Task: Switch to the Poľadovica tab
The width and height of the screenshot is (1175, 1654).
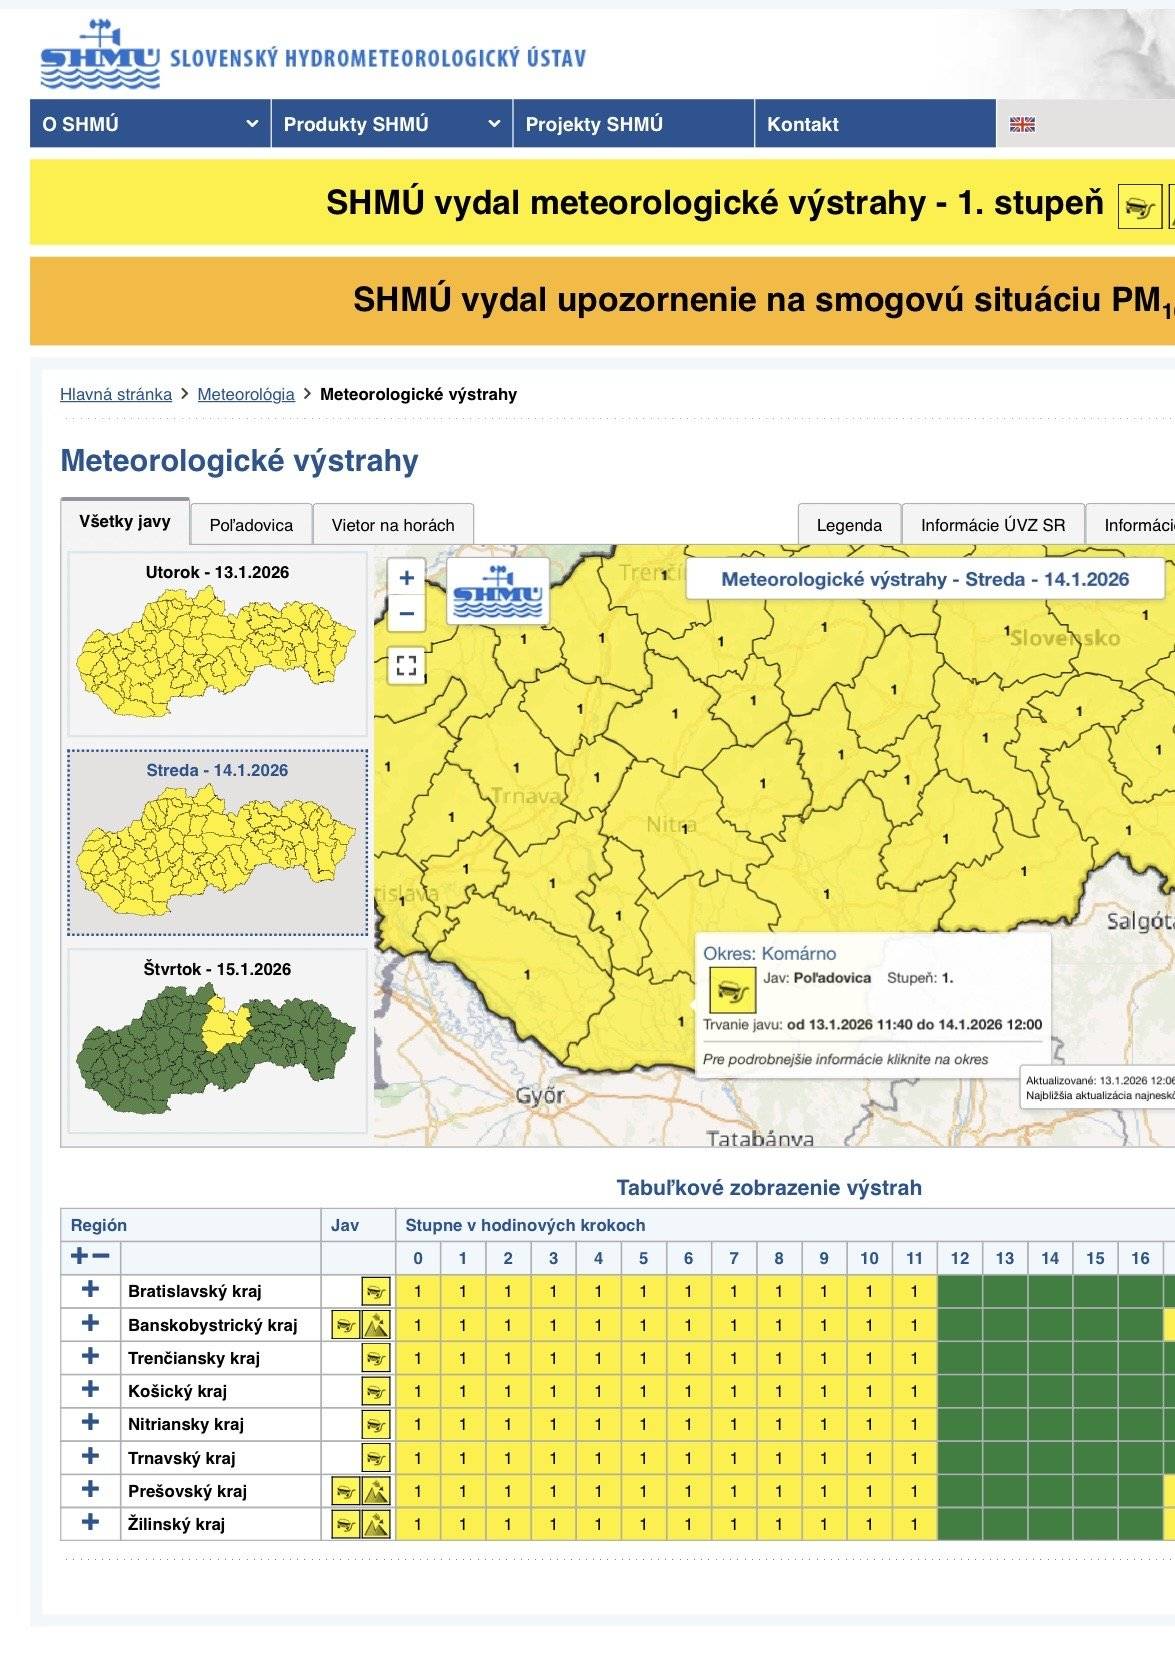Action: tap(251, 525)
